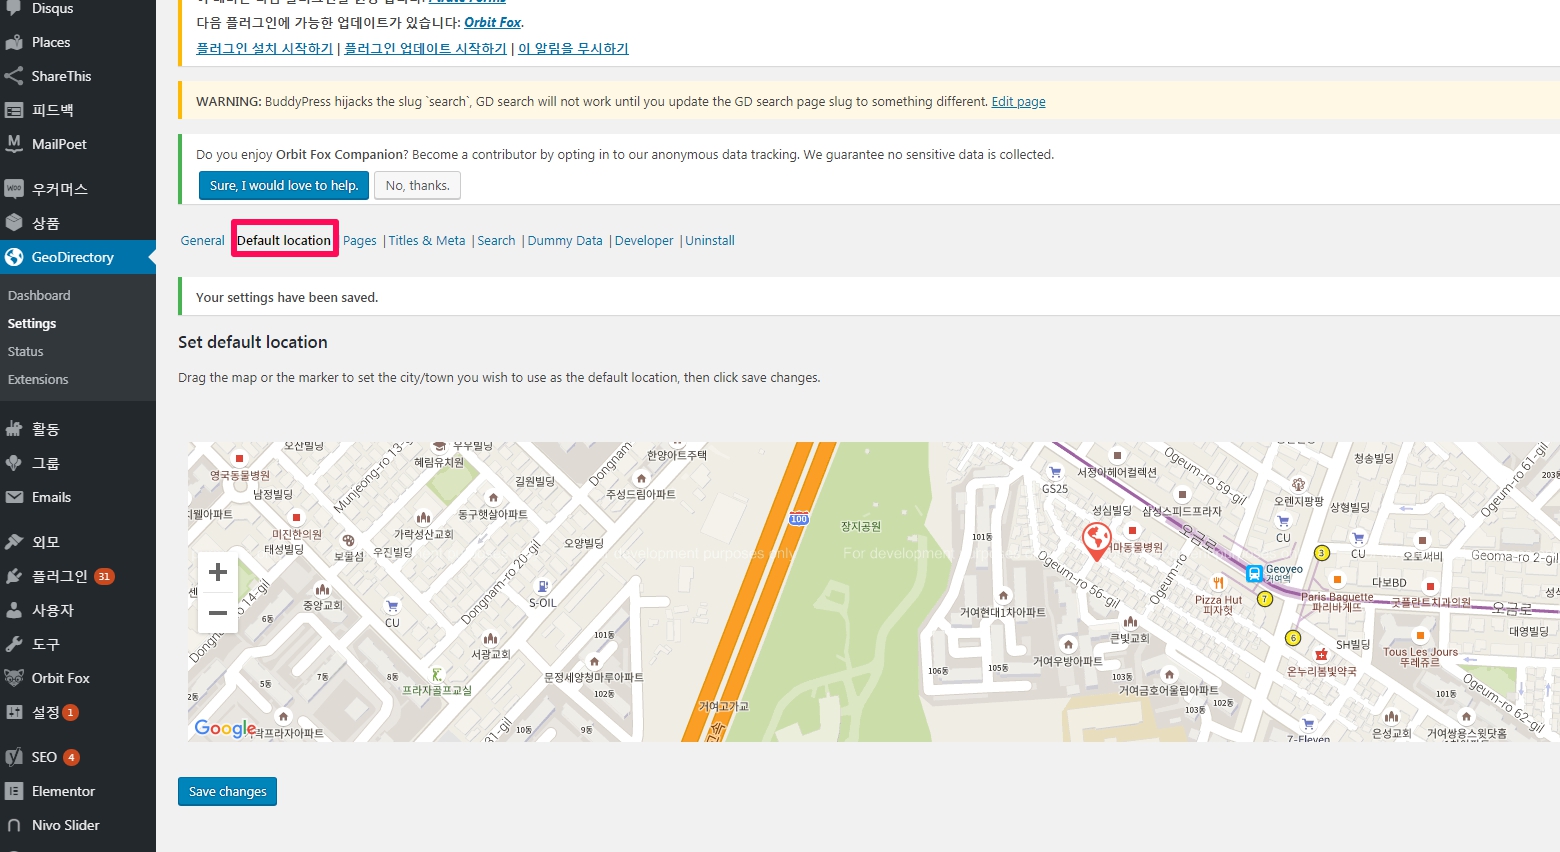The image size is (1560, 852).
Task: Click the Elementor icon
Action: pos(14,791)
